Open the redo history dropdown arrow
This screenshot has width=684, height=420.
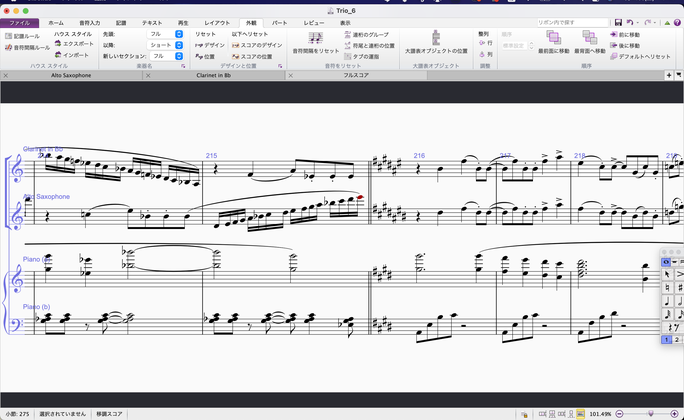pyautogui.click(x=655, y=23)
